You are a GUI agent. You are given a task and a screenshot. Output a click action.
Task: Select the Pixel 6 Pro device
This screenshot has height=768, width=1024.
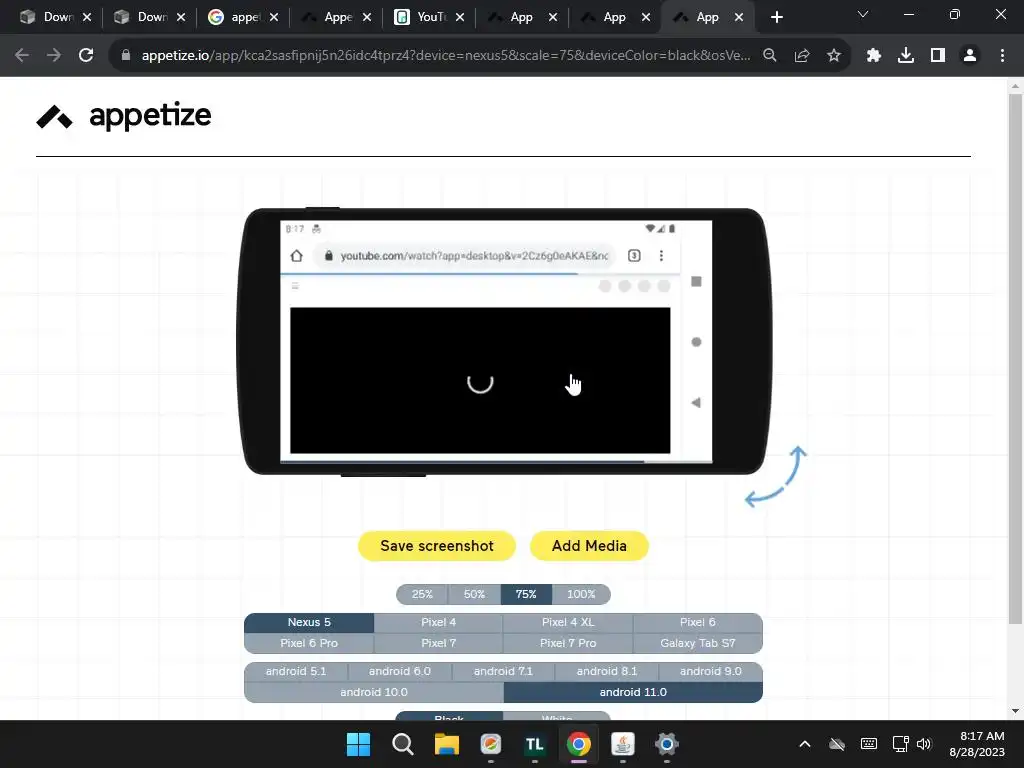[x=309, y=643]
